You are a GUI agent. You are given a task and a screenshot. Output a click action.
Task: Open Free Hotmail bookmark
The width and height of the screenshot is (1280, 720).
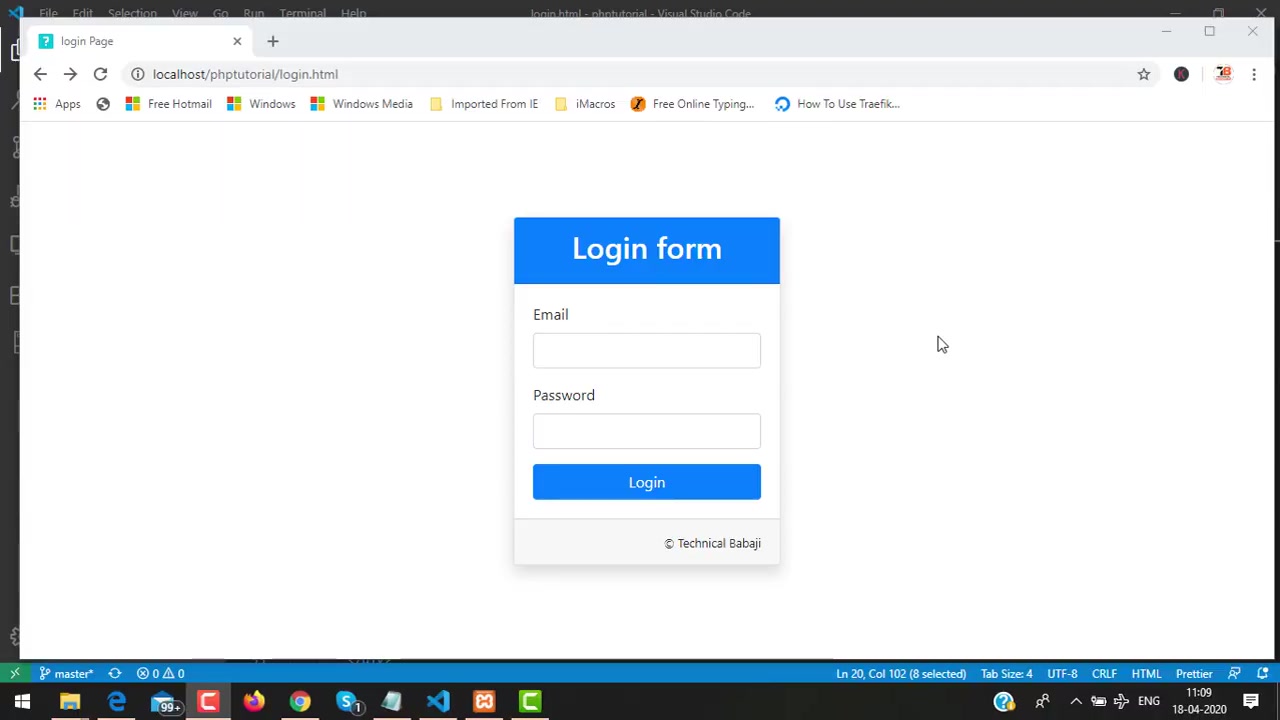(168, 104)
